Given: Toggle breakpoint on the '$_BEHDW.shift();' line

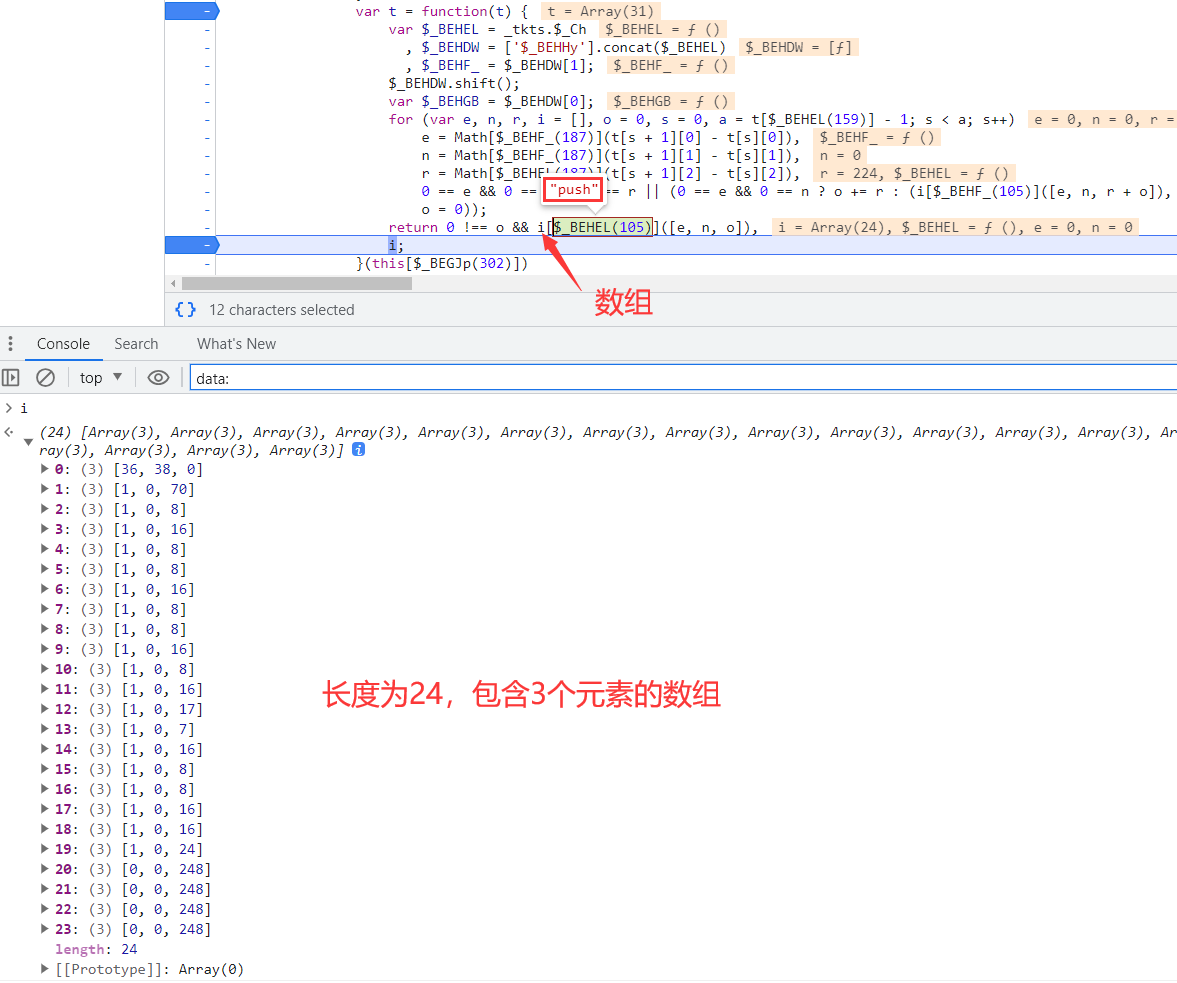Looking at the screenshot, I should [x=207, y=84].
